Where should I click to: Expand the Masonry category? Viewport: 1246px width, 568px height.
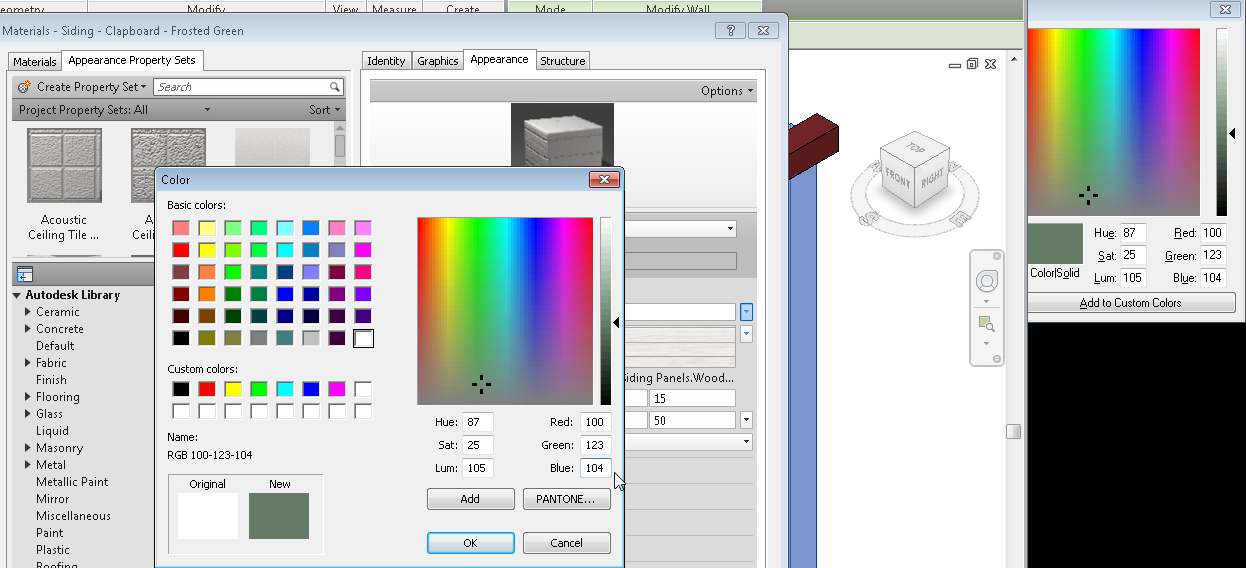tap(28, 448)
